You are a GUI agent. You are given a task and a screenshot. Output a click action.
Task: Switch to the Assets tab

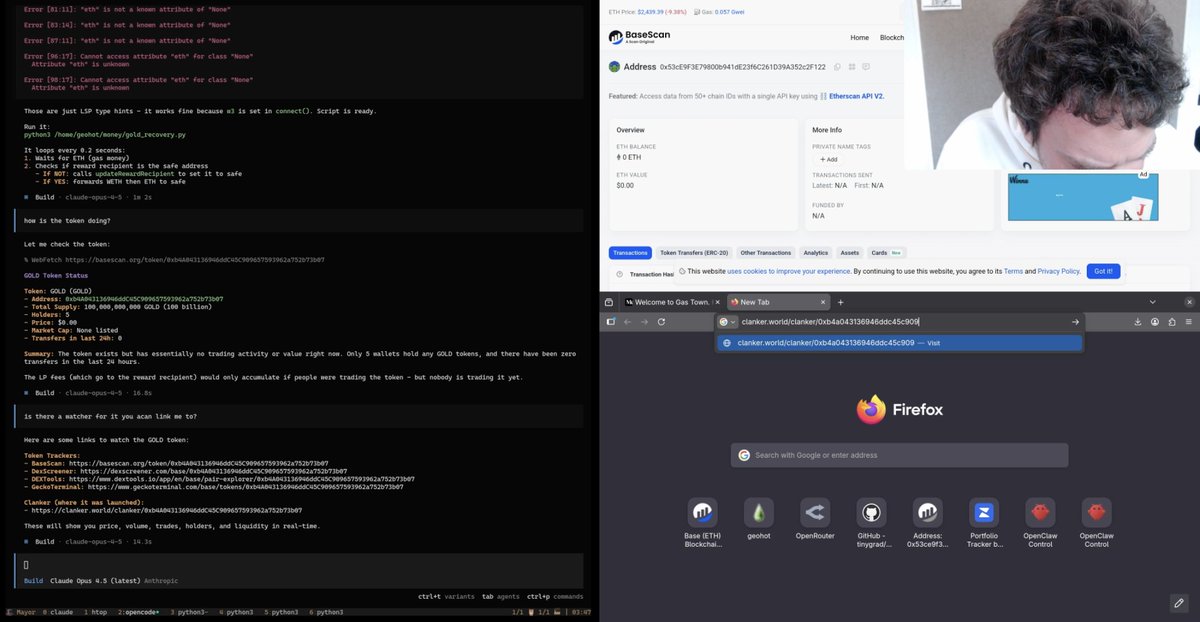pyautogui.click(x=849, y=253)
